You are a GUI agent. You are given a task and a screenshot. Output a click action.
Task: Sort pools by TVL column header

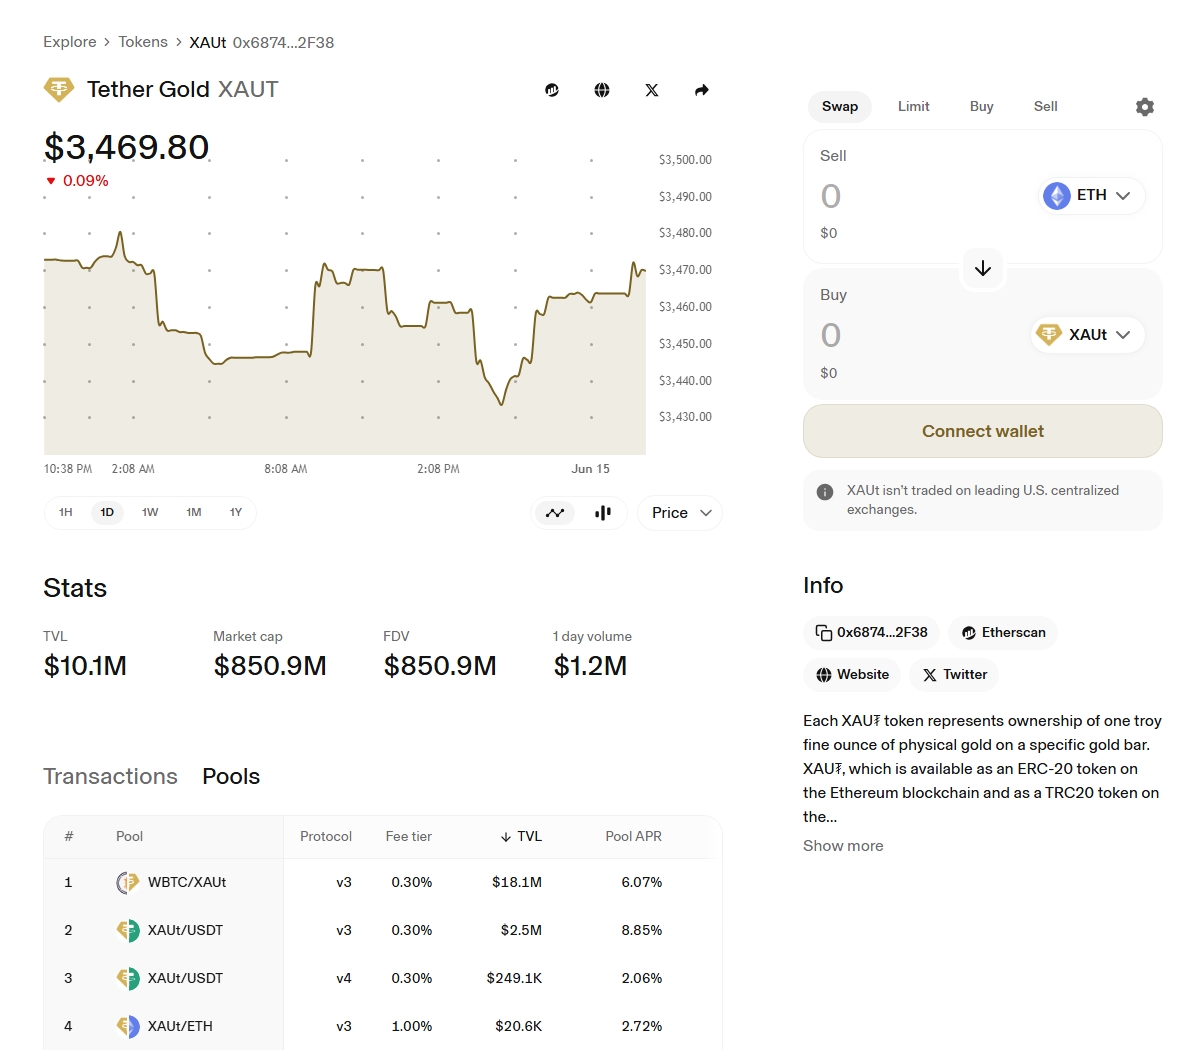(521, 837)
